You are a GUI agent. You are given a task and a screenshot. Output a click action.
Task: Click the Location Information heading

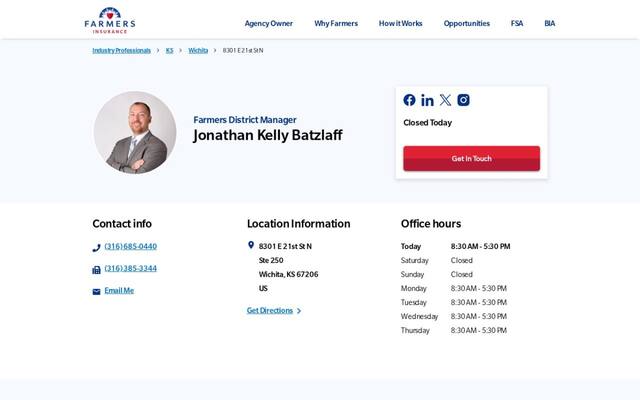coord(298,224)
